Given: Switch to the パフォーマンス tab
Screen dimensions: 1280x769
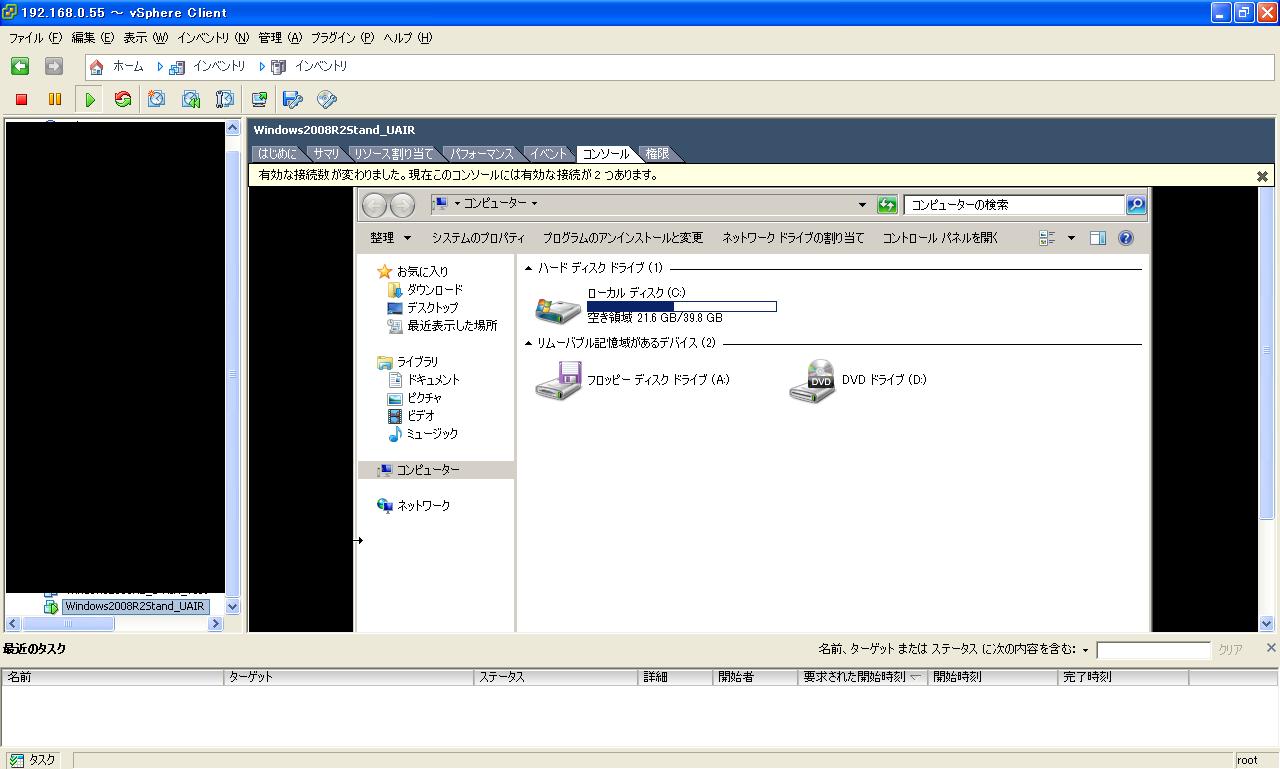Looking at the screenshot, I should click(481, 154).
